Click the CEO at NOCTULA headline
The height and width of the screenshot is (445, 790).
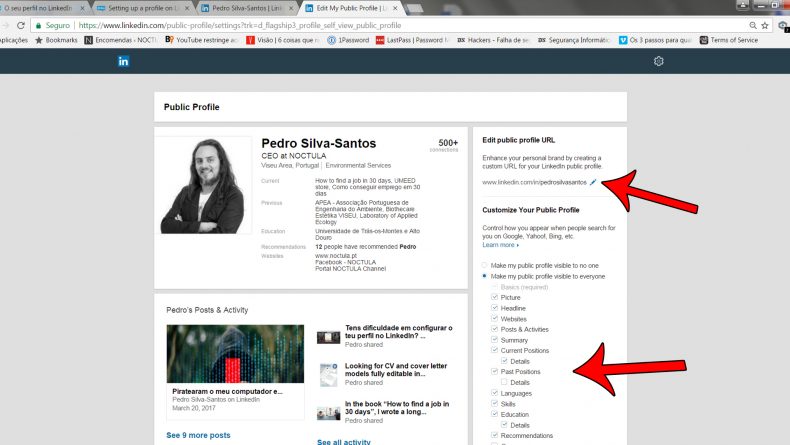click(293, 156)
